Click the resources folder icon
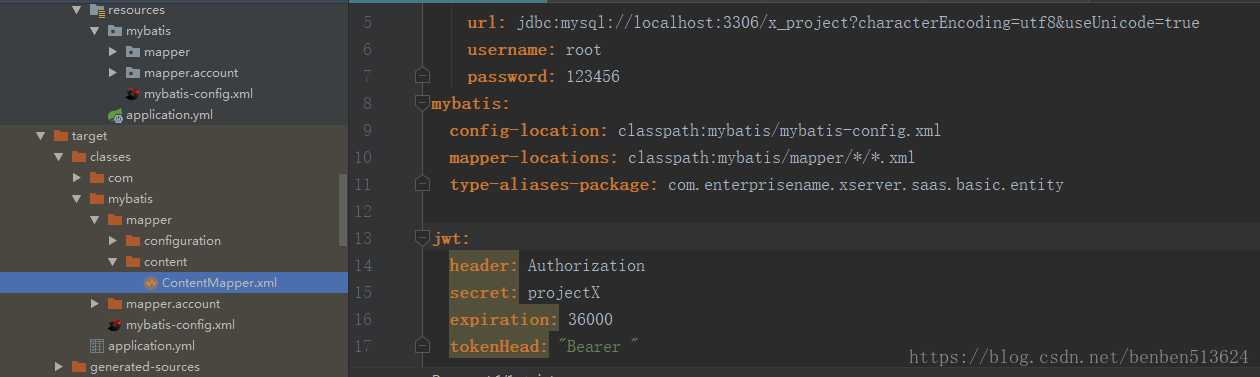This screenshot has height=377, width=1260. tap(97, 10)
